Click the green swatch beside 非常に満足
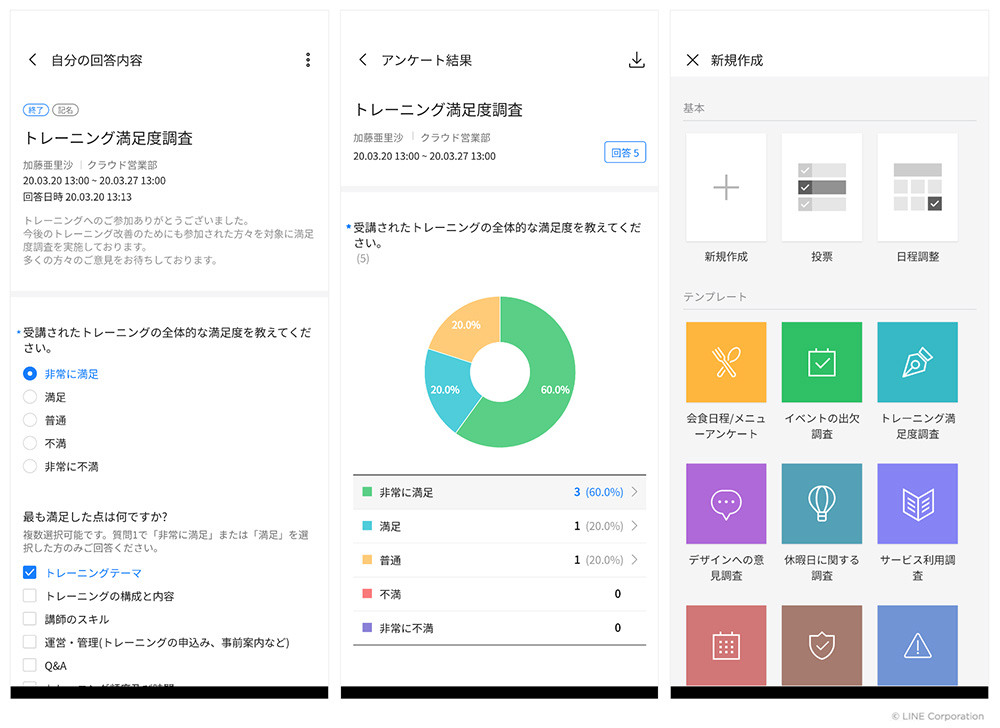Image resolution: width=1000 pixels, height=728 pixels. (x=367, y=491)
